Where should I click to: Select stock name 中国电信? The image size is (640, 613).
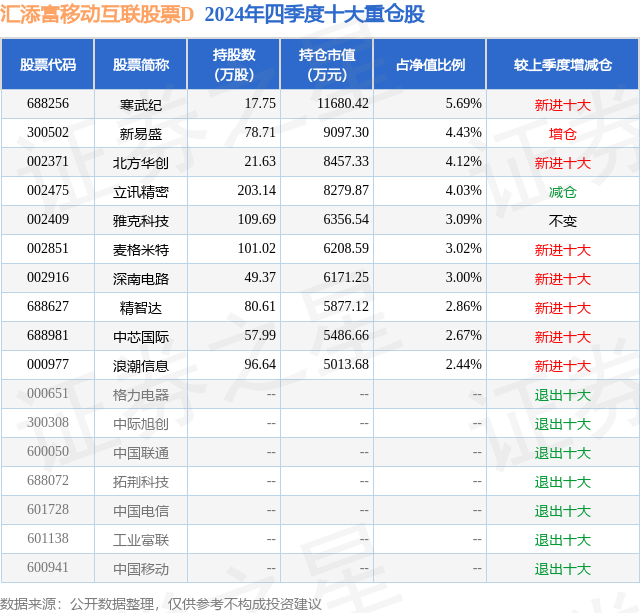point(141,511)
